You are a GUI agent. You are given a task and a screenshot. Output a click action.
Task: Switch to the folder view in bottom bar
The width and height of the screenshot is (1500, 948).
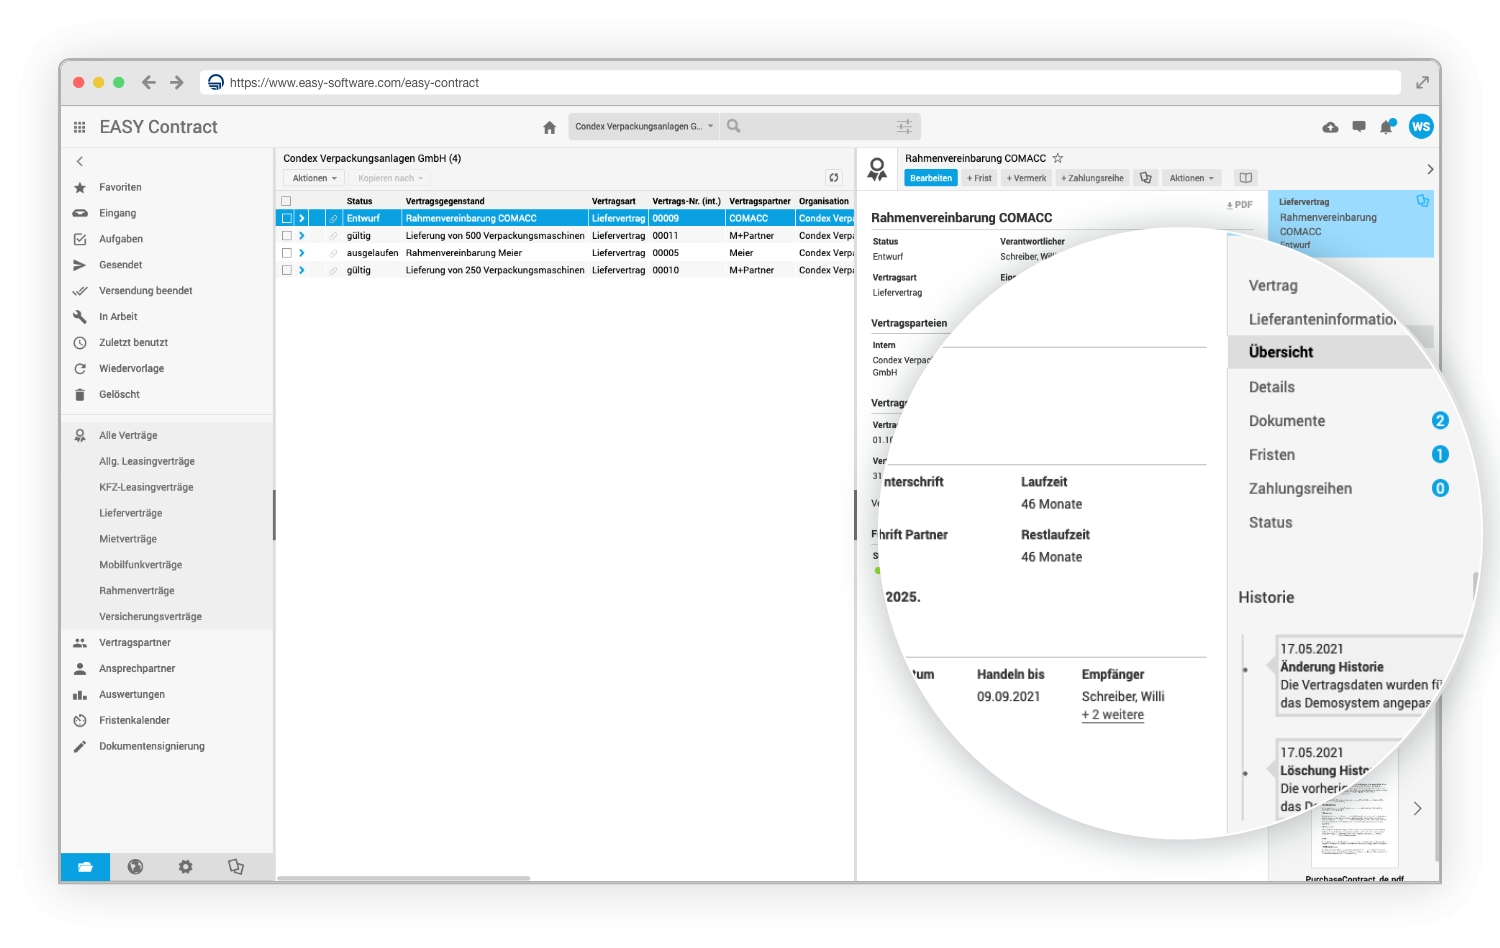click(86, 867)
